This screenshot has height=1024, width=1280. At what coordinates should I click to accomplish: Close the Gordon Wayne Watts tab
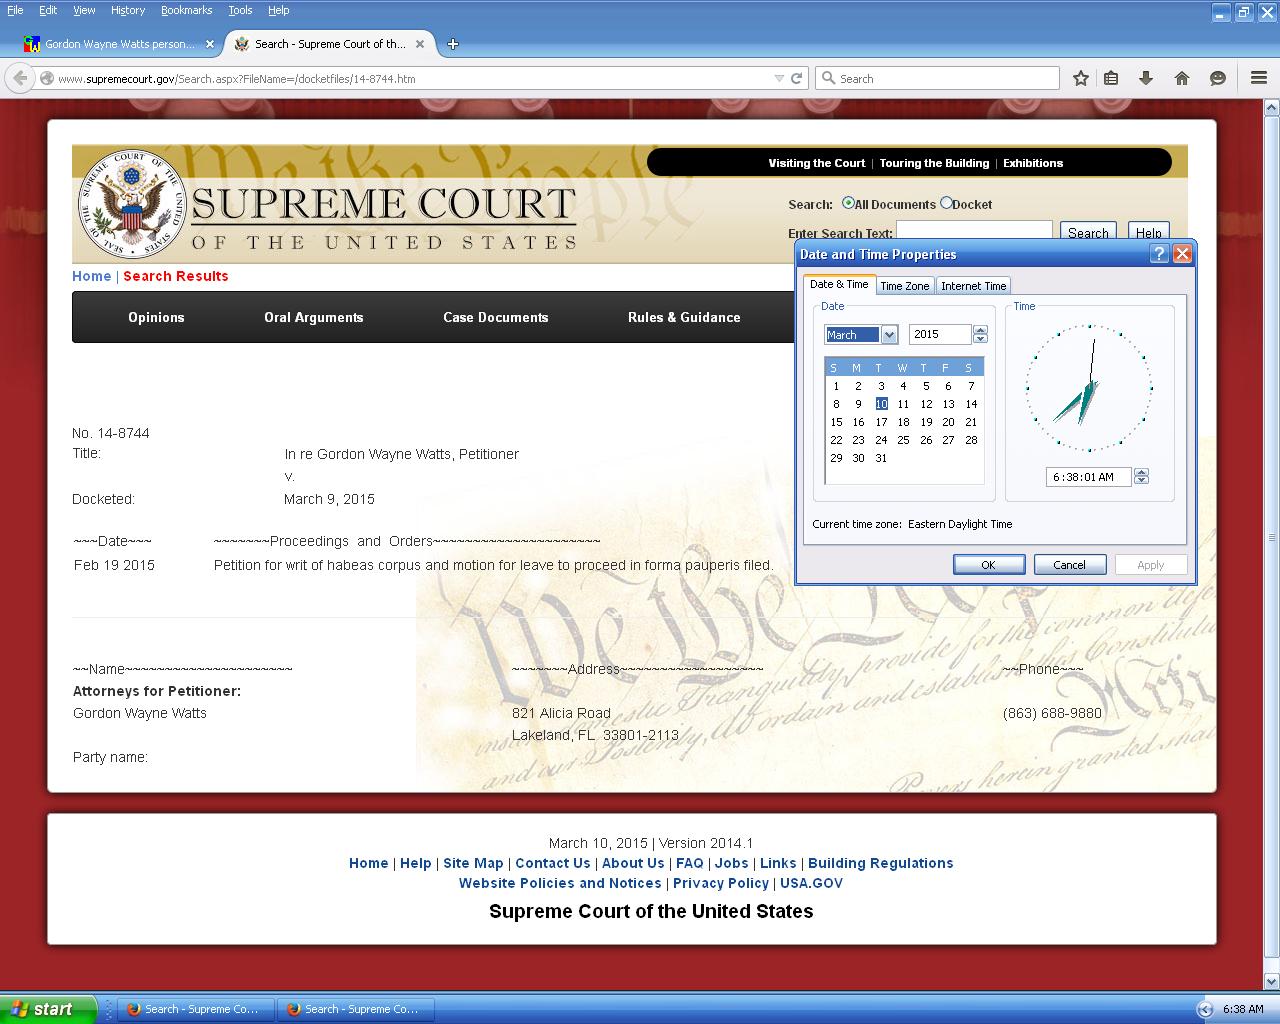[x=210, y=44]
